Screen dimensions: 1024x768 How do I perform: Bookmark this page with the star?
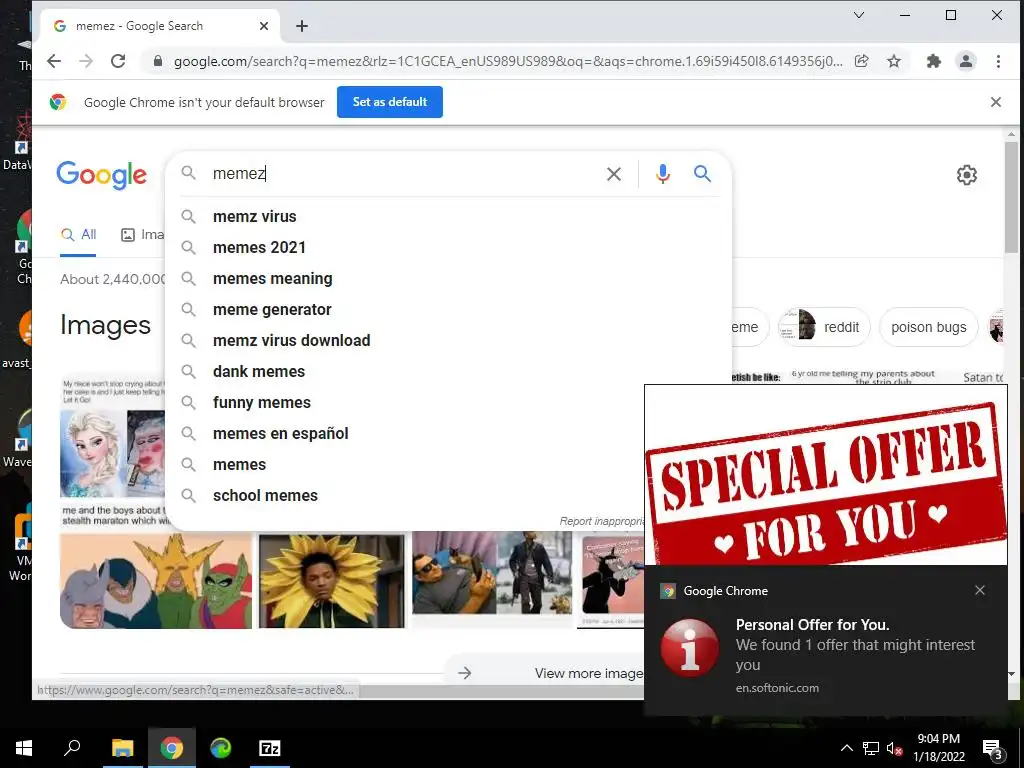pyautogui.click(x=894, y=61)
